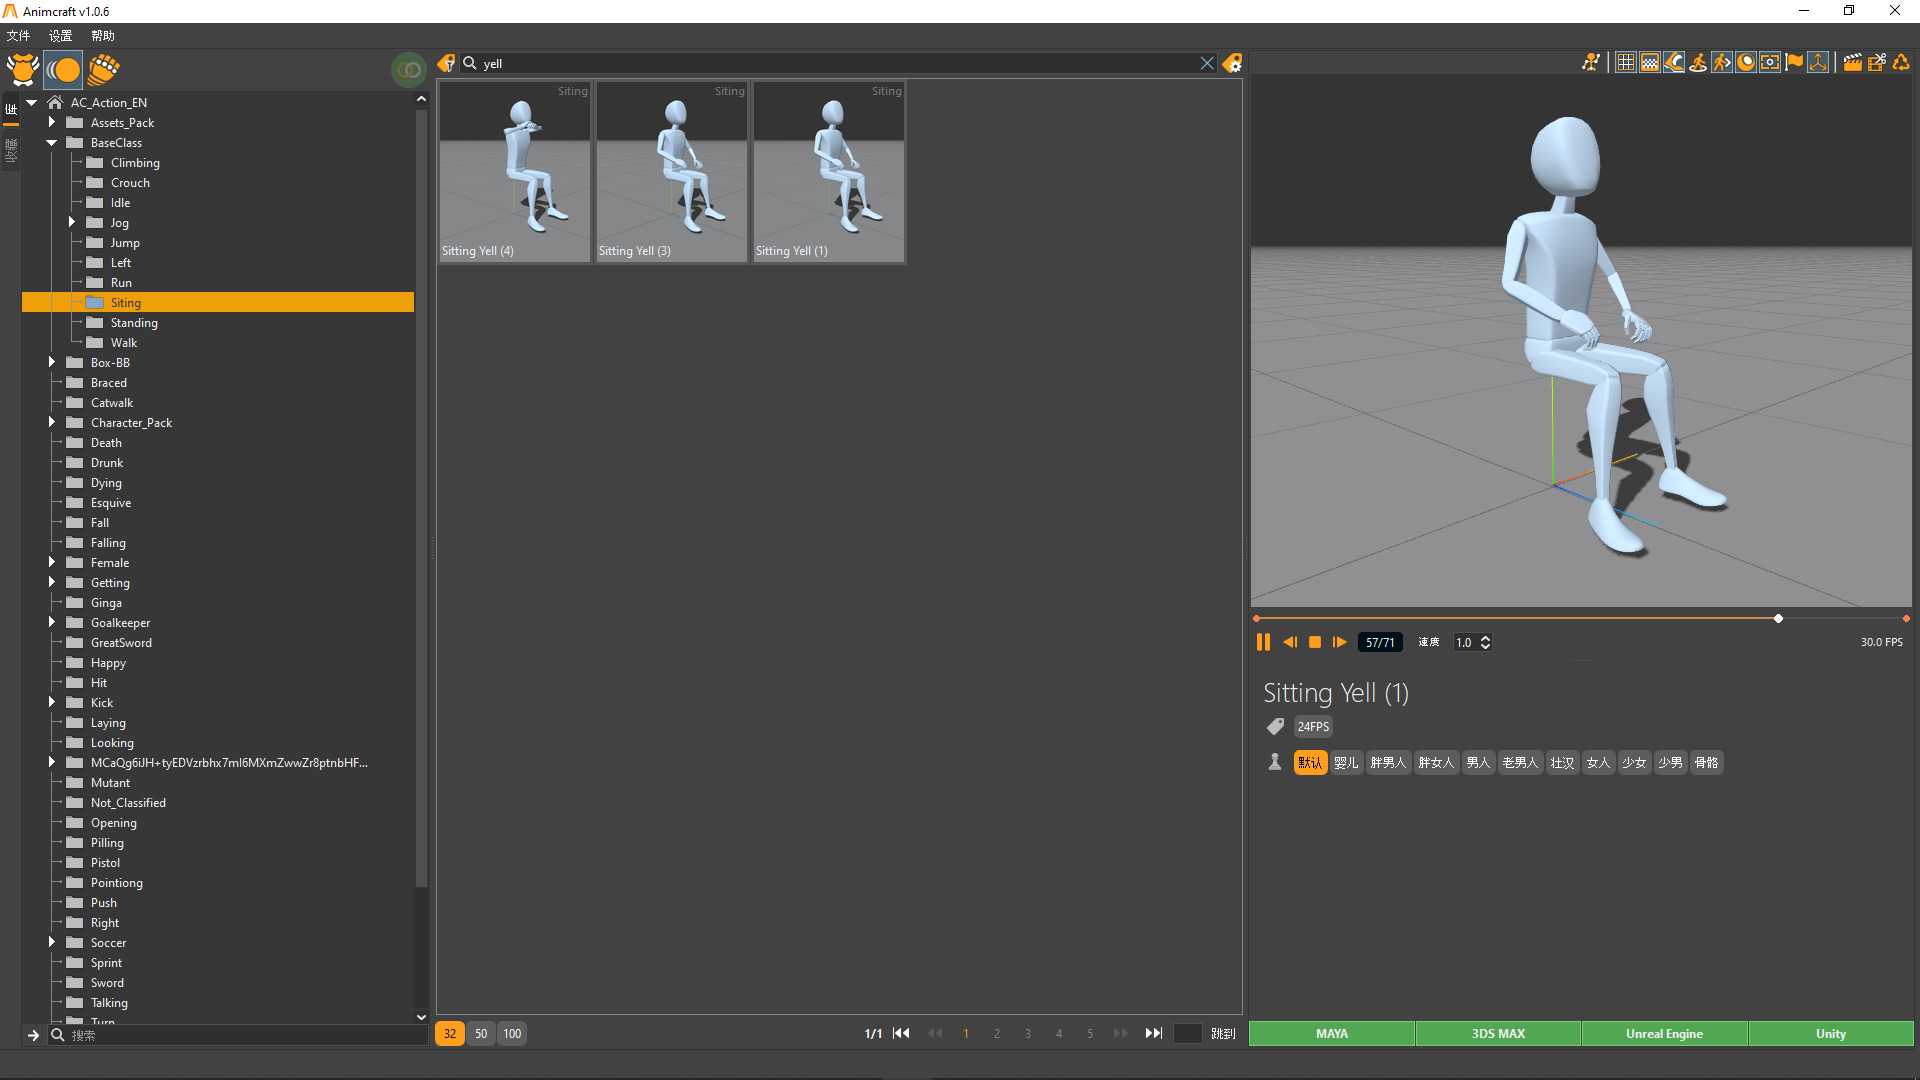The image size is (1920, 1080).
Task: Click the folder tree vertical scrollbar
Action: coord(421,500)
